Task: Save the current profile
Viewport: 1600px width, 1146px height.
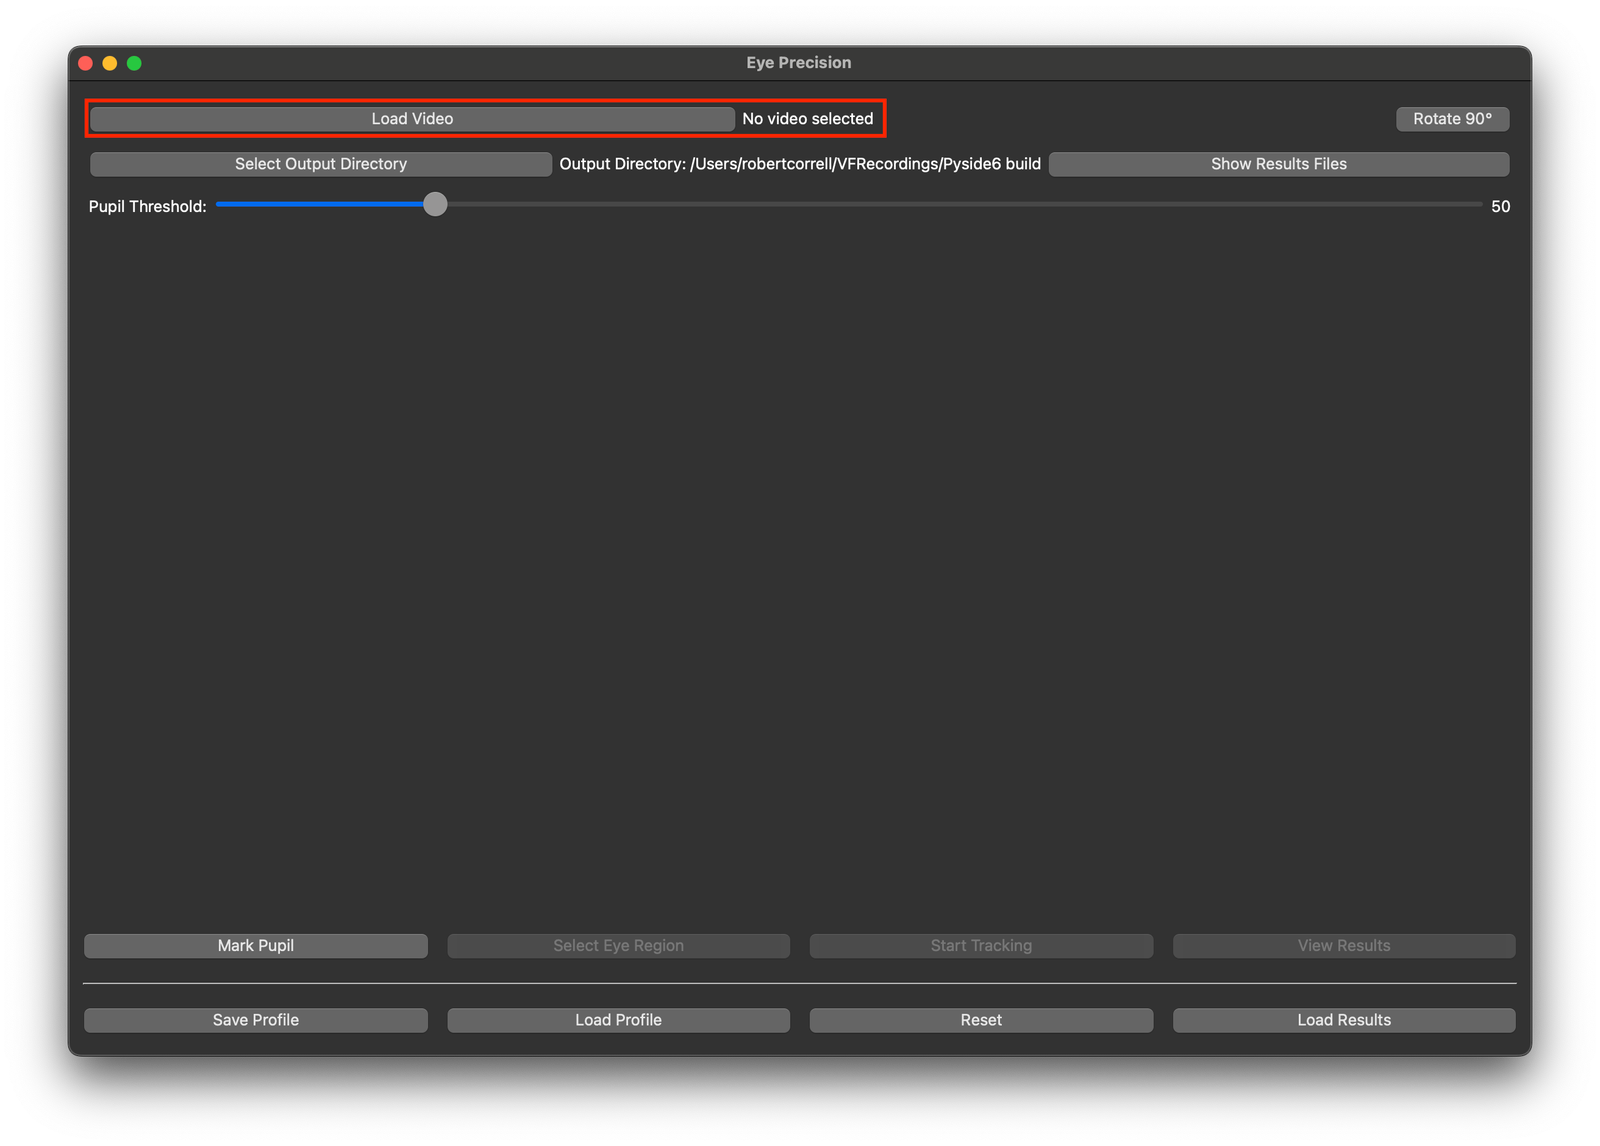Action: 256,1020
